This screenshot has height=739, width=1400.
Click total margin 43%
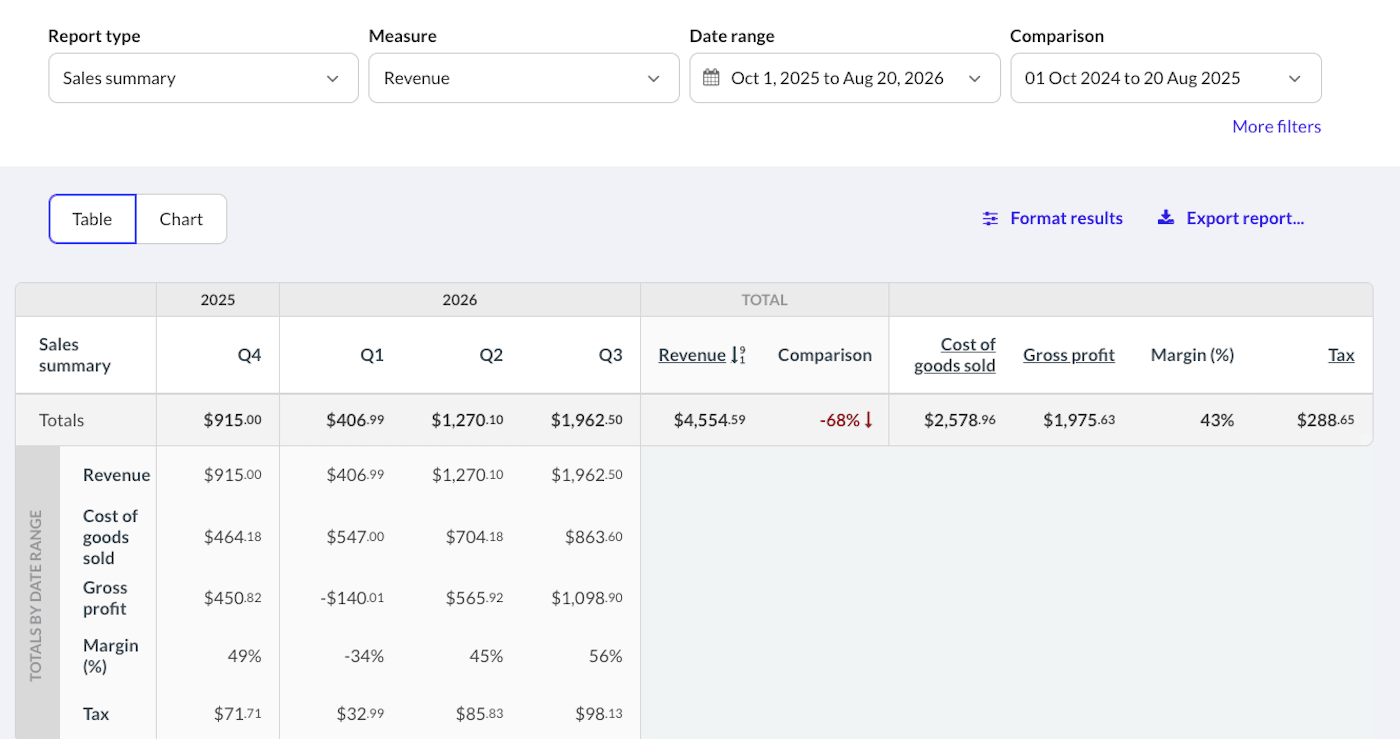(1217, 420)
